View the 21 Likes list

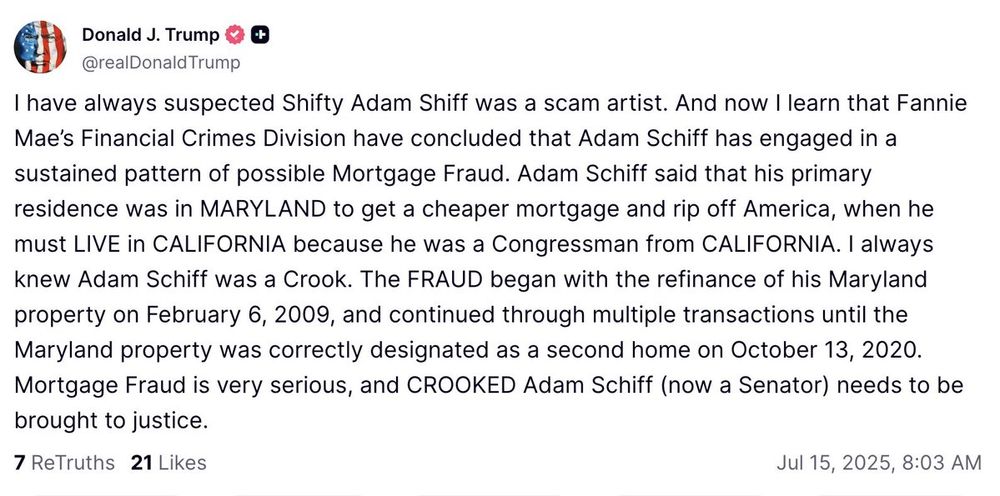(x=168, y=462)
